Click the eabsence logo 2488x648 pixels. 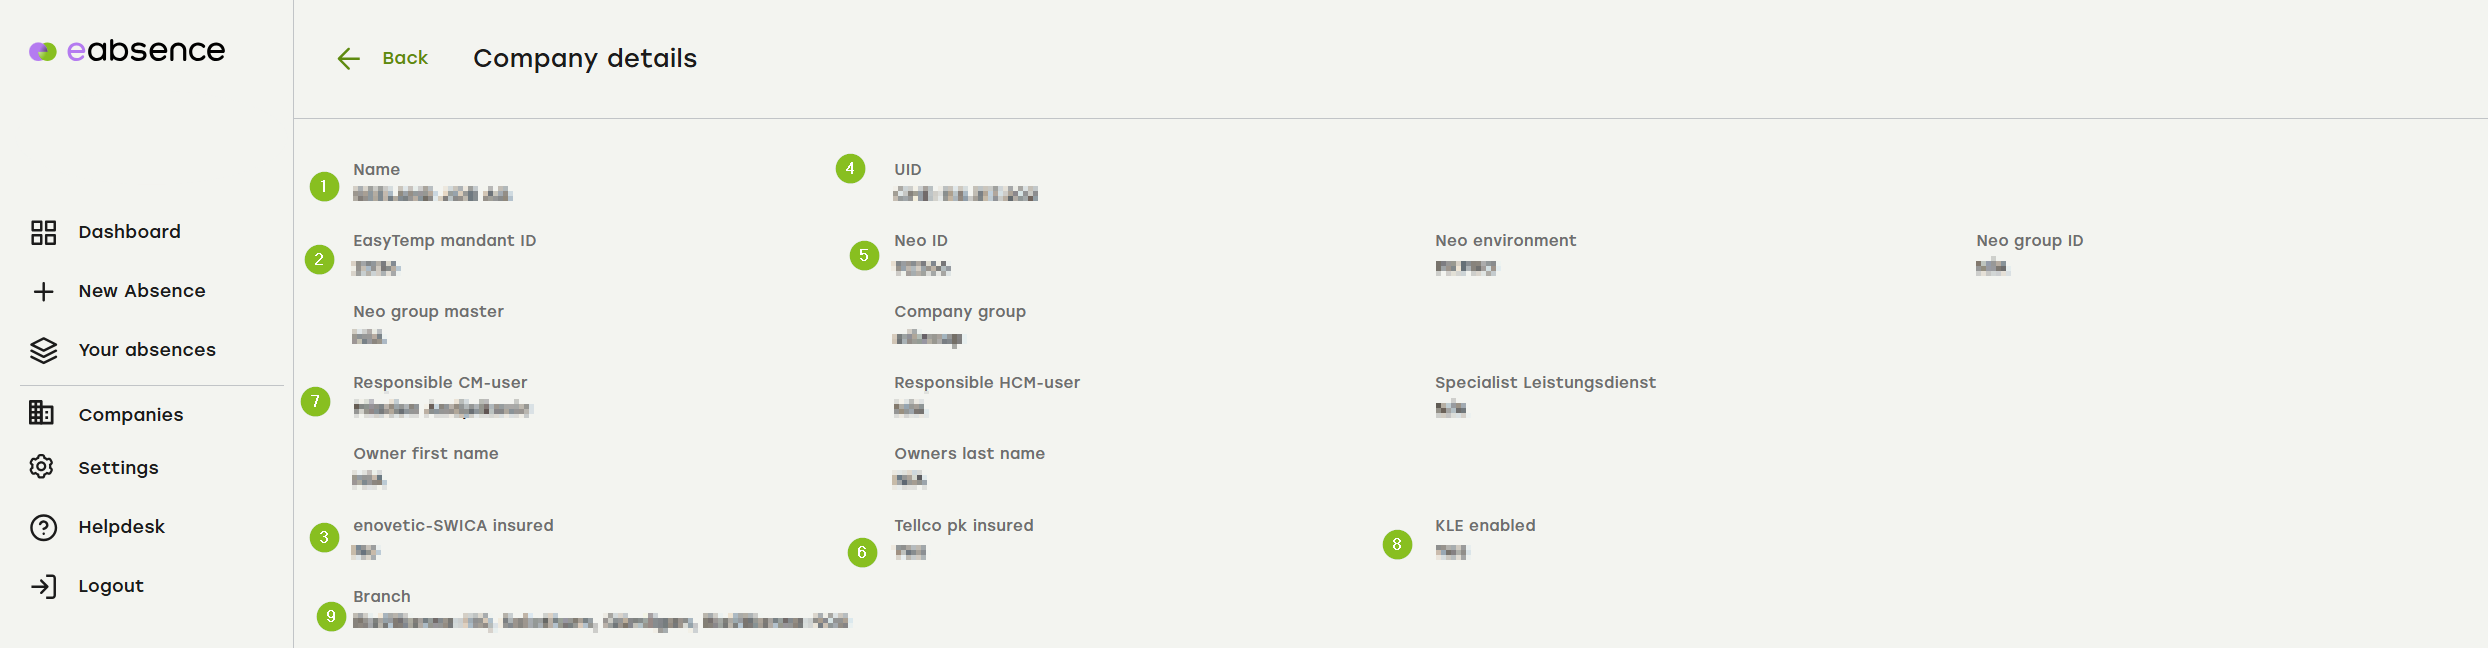(x=127, y=50)
